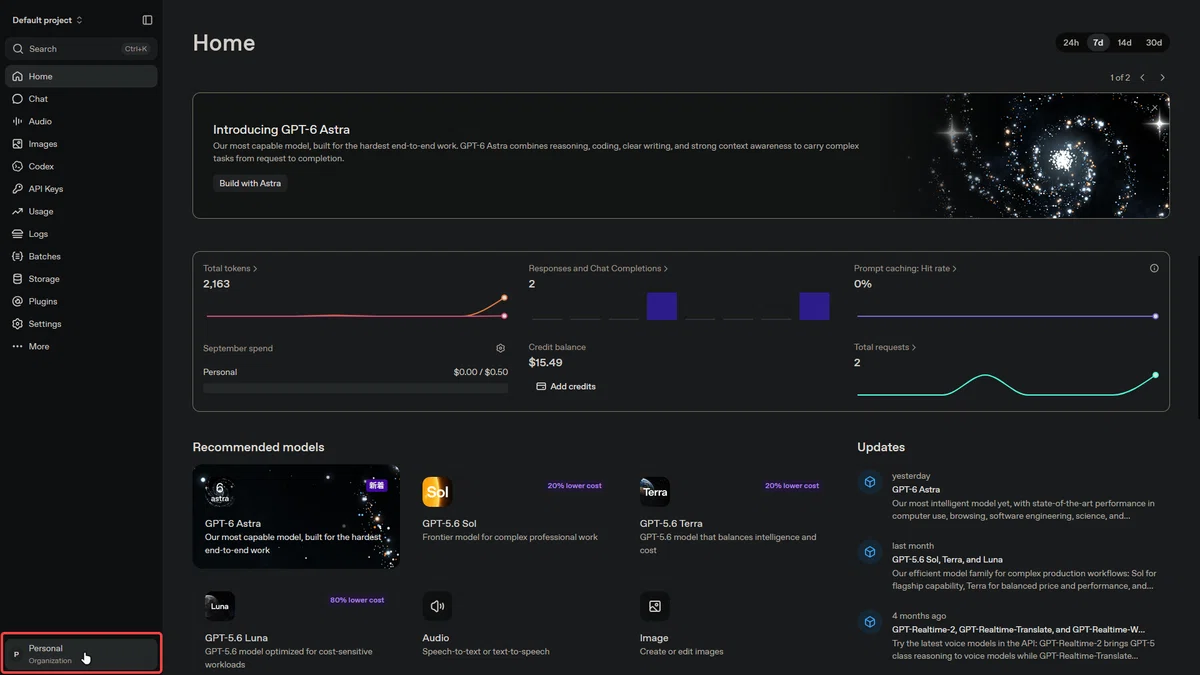
Task: Click the Logs icon in sidebar
Action: point(17,234)
